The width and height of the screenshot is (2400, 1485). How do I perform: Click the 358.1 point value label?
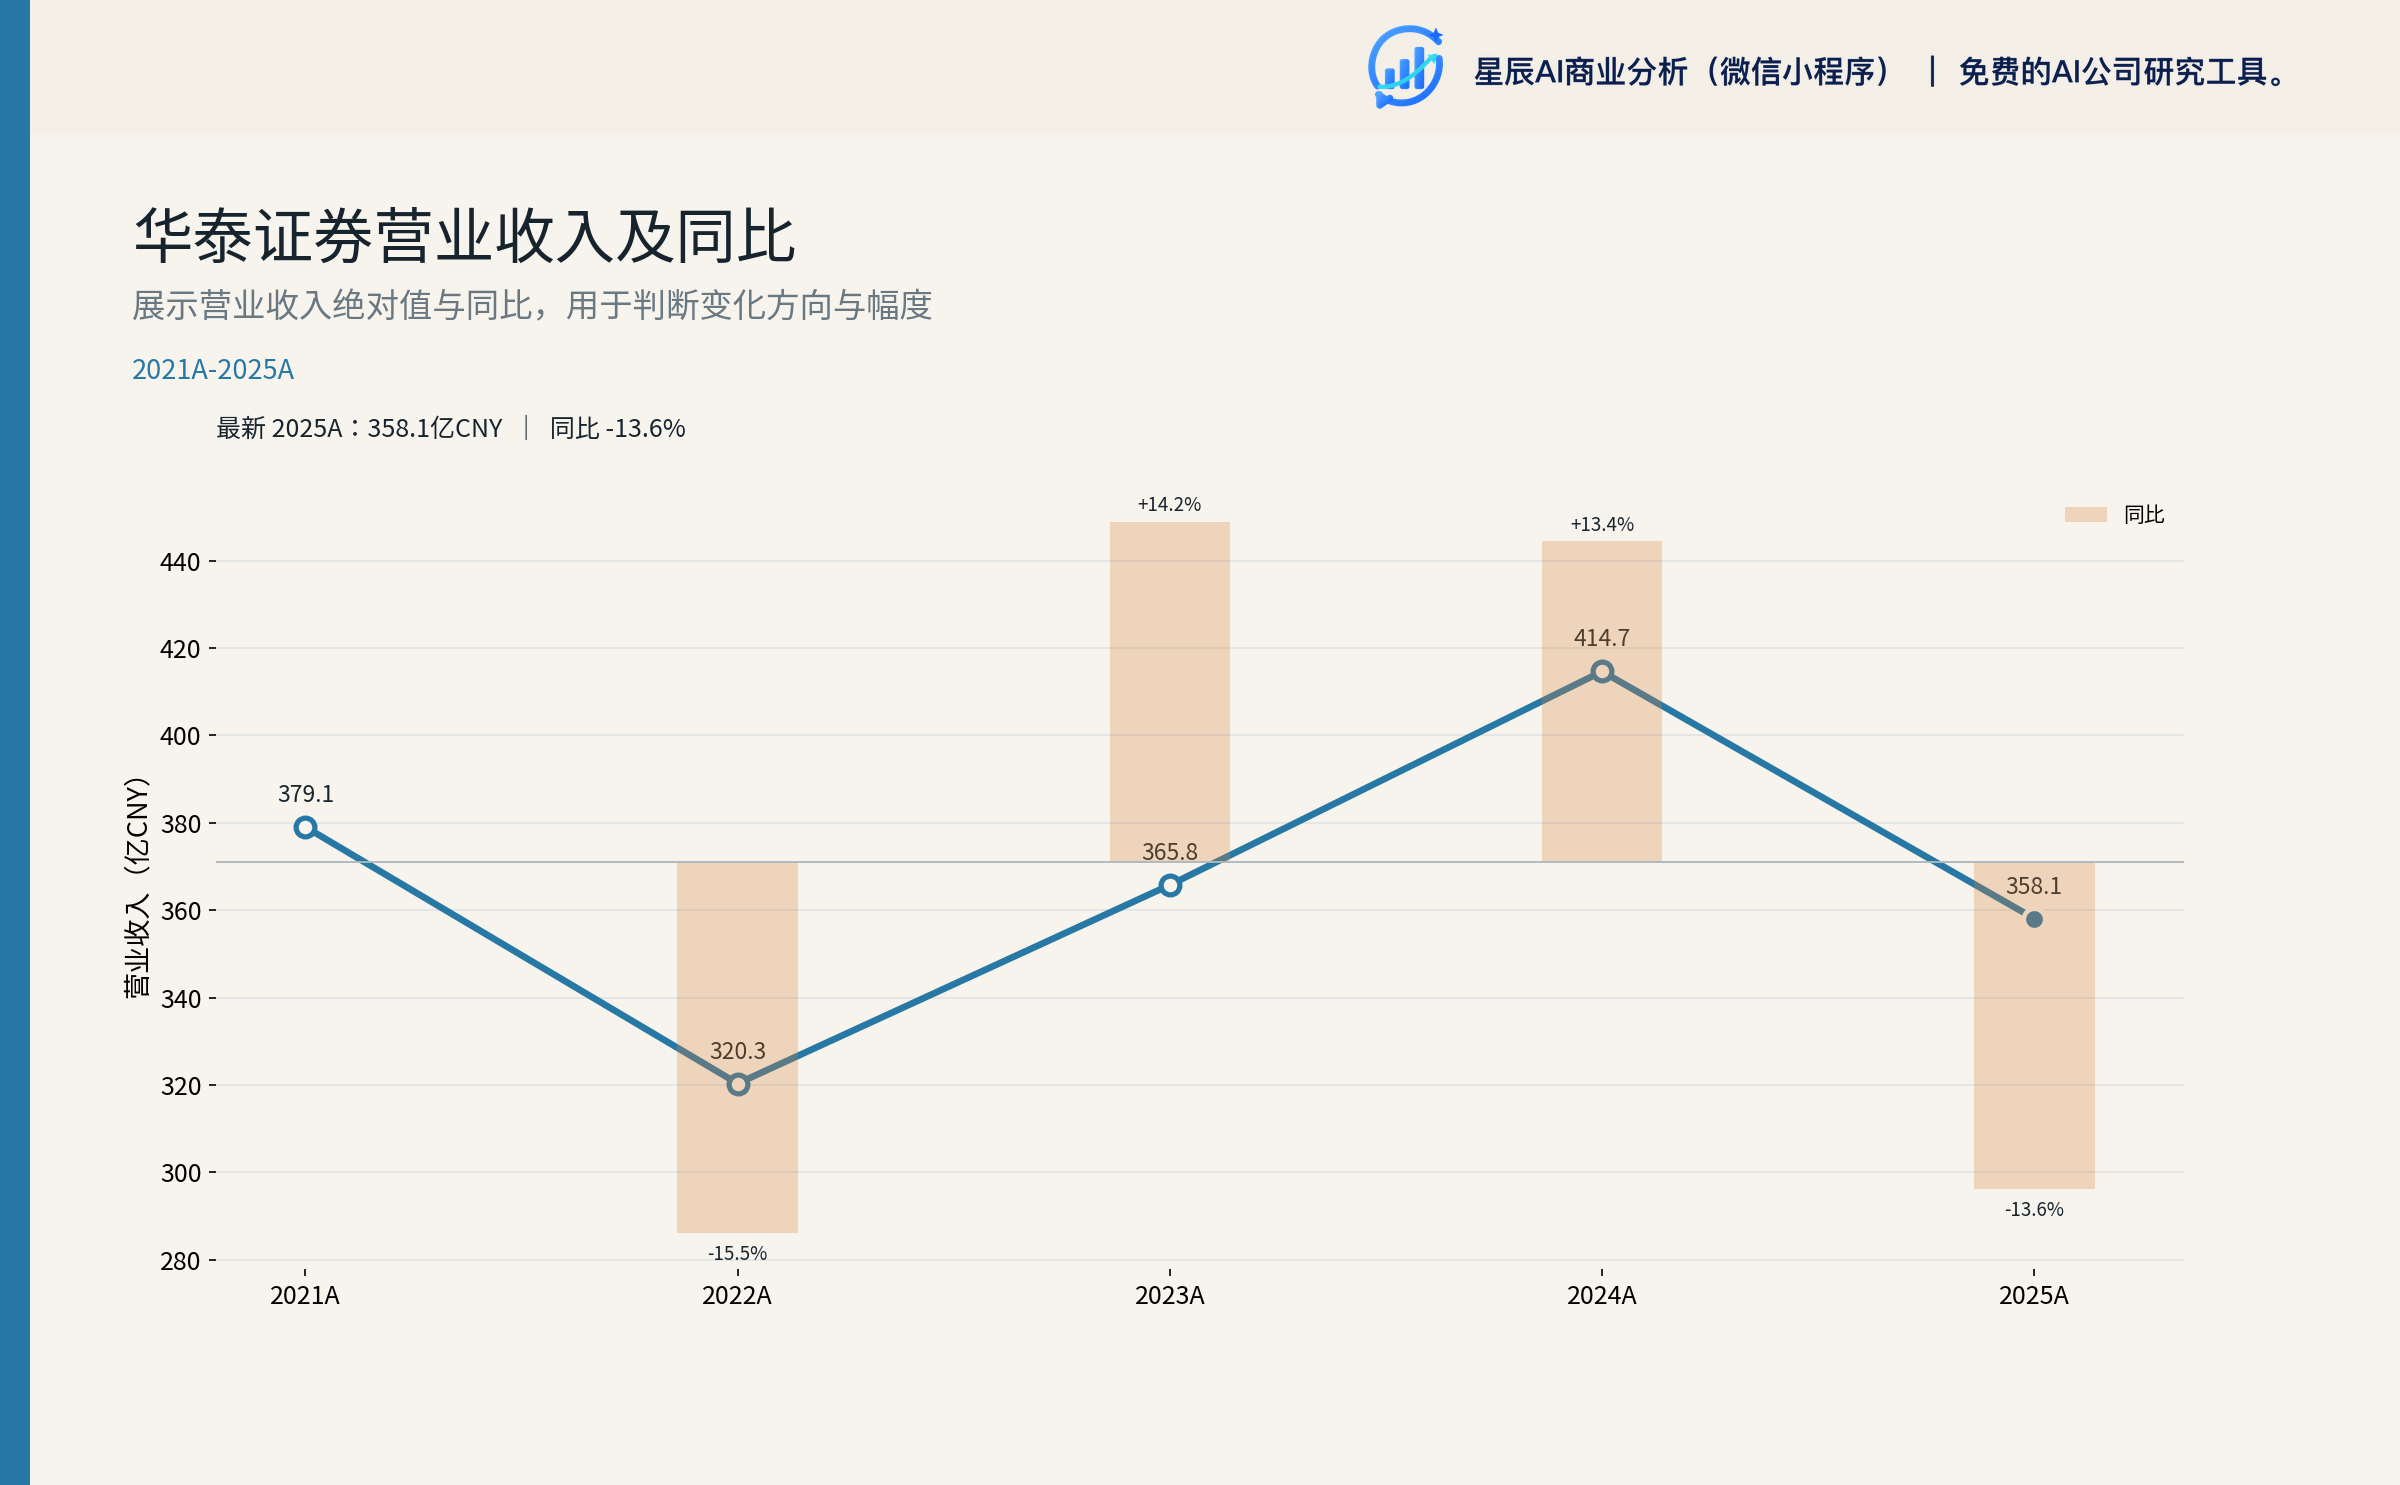[x=2034, y=885]
